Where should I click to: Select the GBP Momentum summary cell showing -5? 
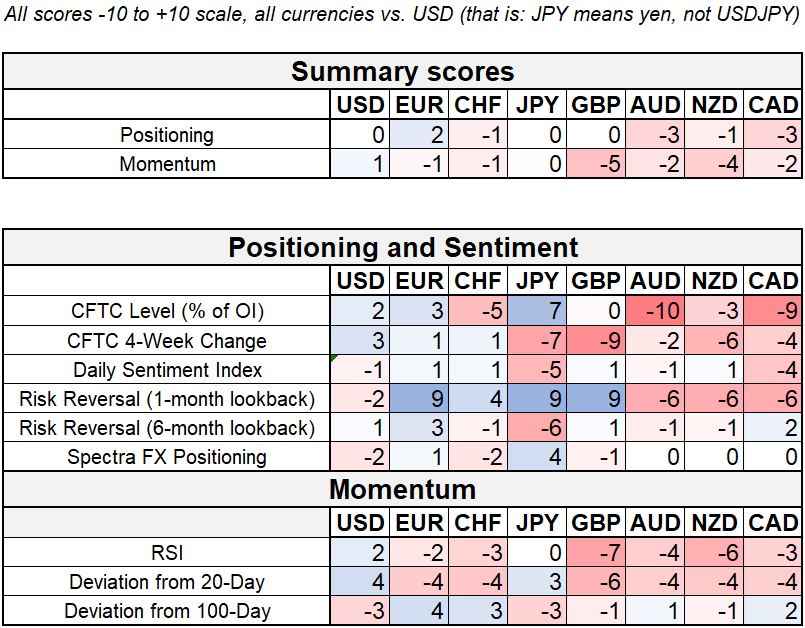pos(596,164)
